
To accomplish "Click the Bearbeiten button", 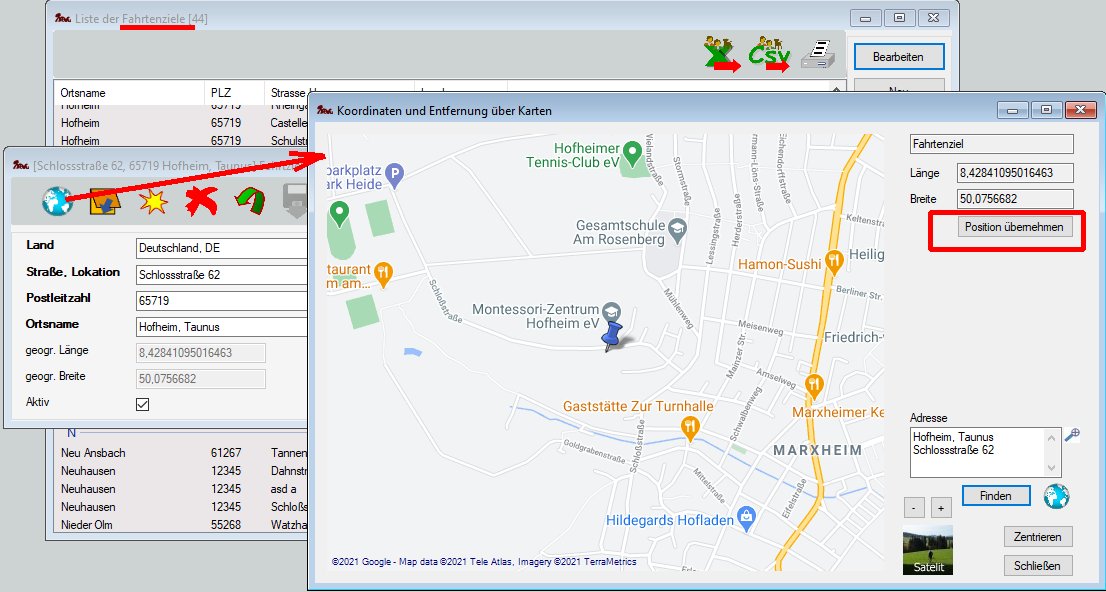I will tap(897, 57).
